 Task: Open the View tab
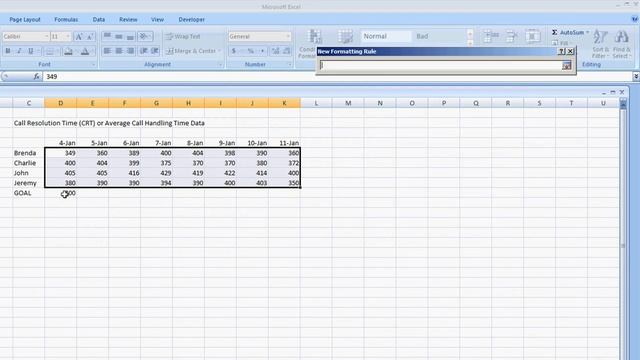click(x=157, y=20)
